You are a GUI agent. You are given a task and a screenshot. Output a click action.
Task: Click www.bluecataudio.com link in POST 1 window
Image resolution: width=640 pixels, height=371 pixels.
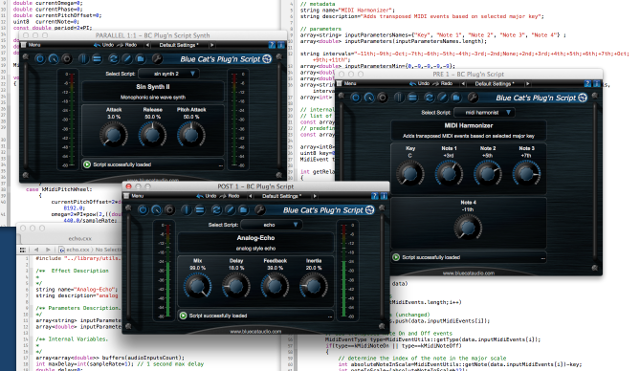pyautogui.click(x=256, y=331)
